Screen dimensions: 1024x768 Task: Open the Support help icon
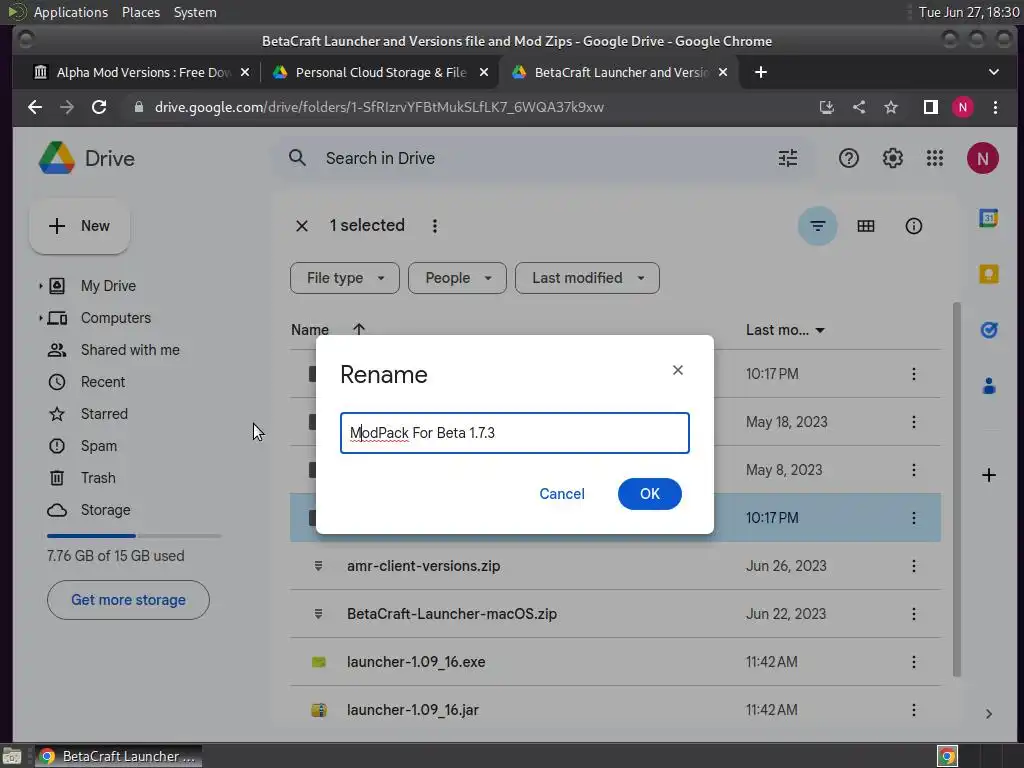(x=848, y=158)
